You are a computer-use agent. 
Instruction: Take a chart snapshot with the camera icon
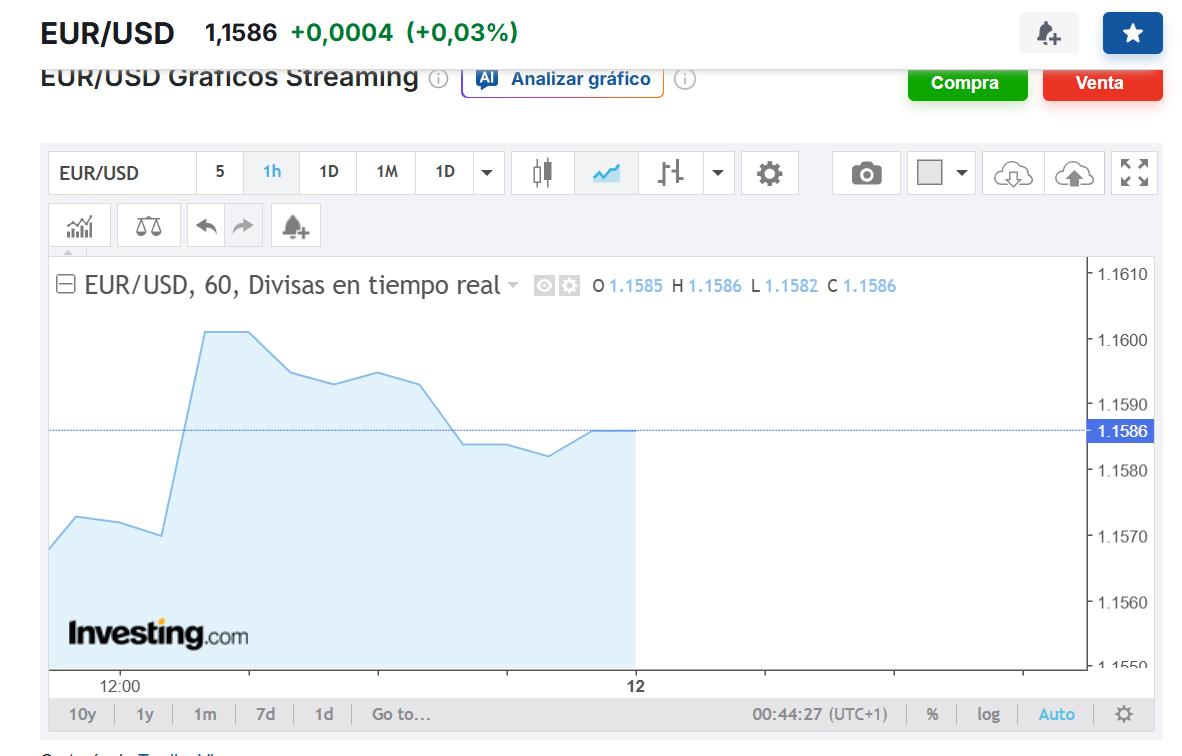pyautogui.click(x=866, y=173)
